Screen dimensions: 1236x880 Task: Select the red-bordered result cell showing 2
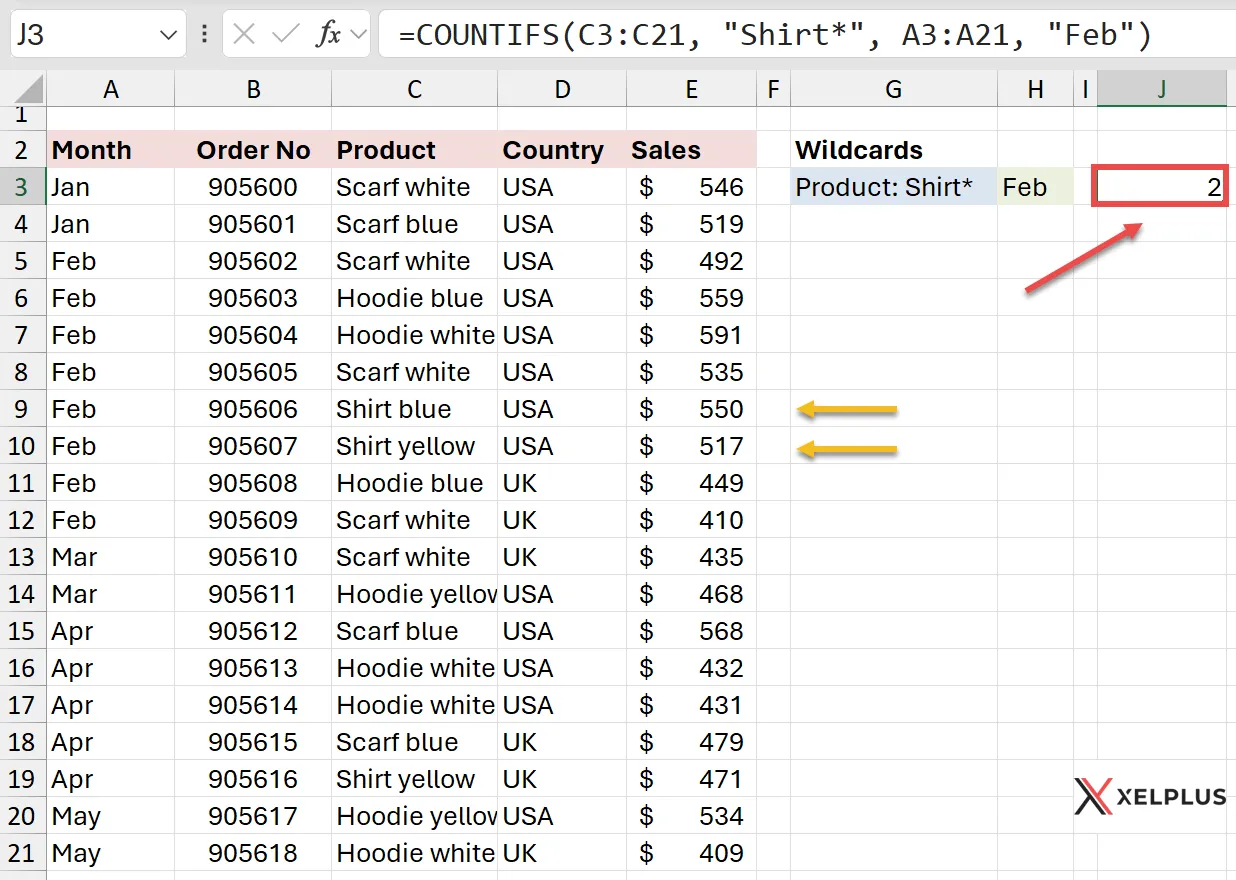(1160, 187)
